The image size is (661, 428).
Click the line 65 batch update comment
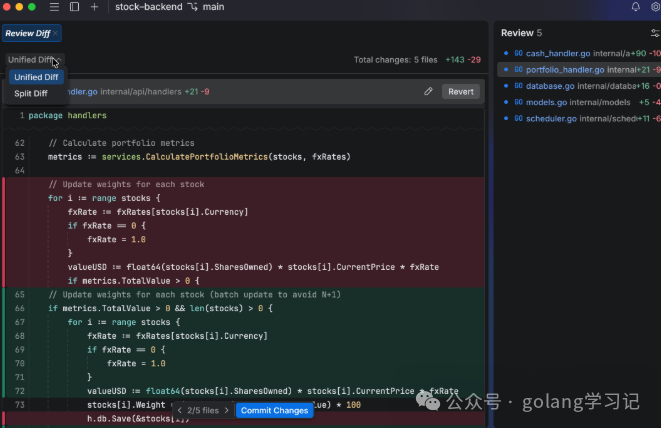point(195,295)
